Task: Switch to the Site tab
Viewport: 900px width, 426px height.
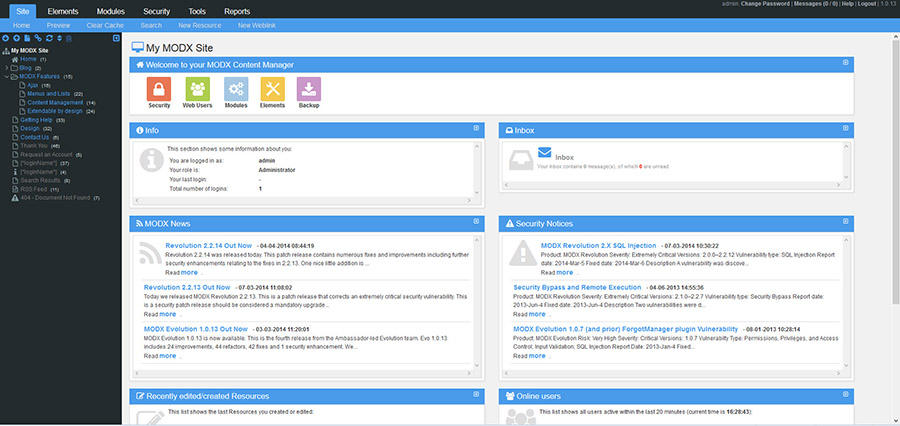Action: point(23,11)
